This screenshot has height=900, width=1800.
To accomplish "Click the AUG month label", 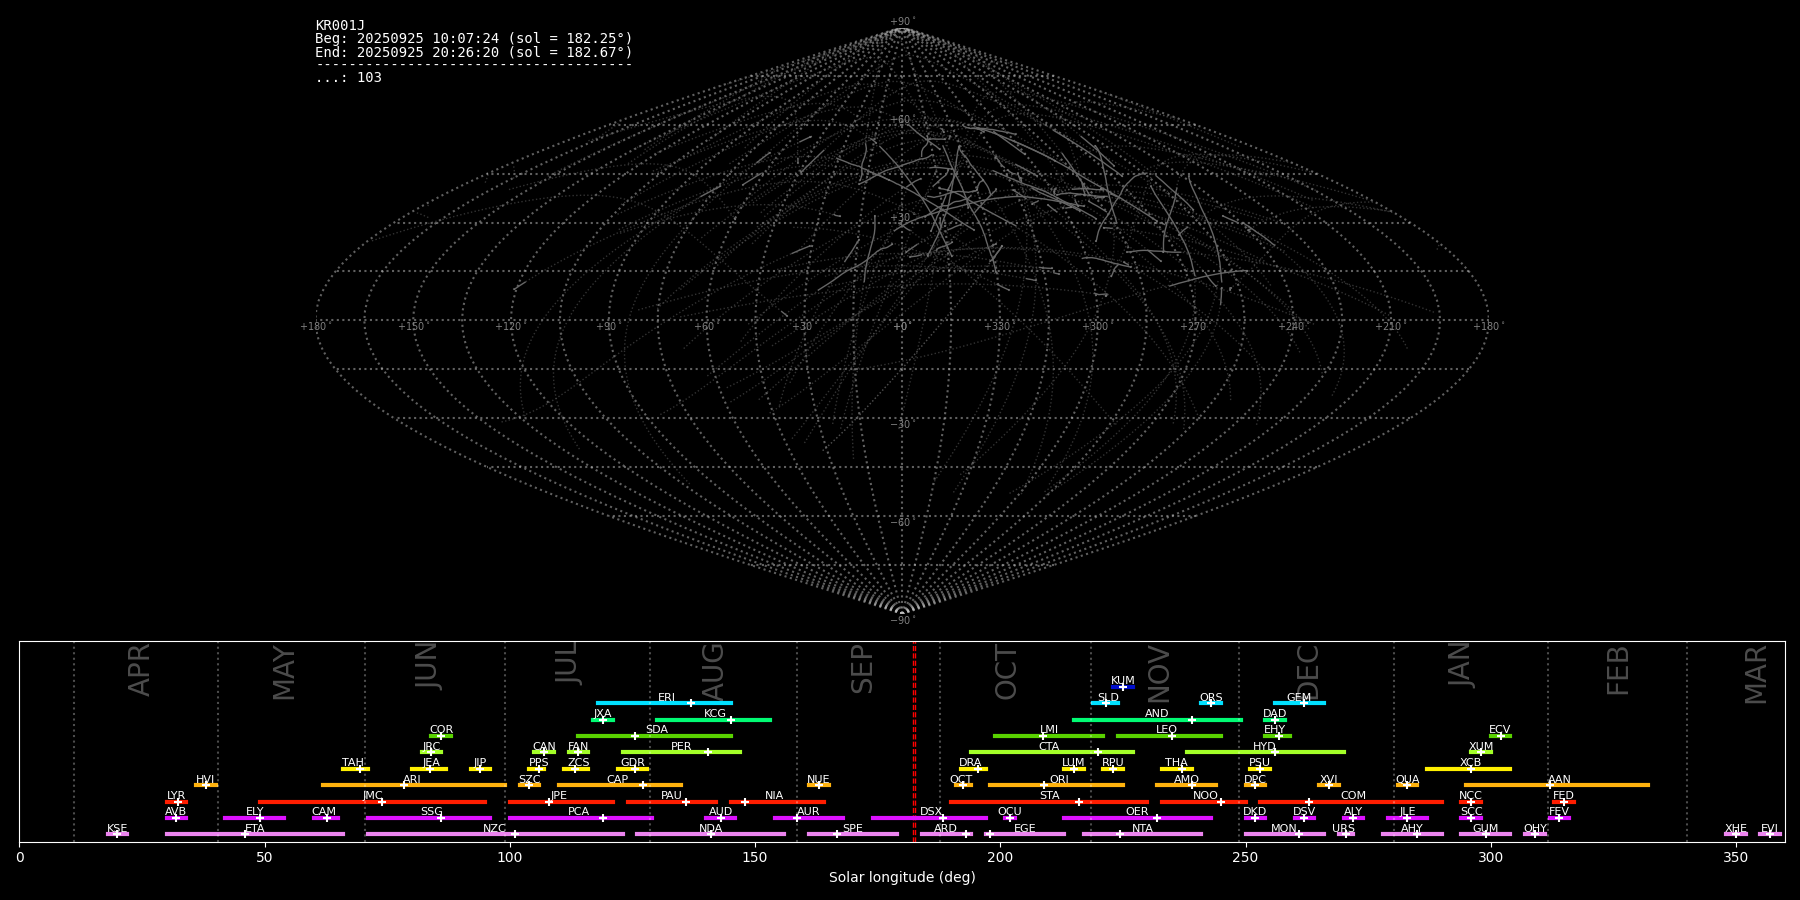I will tap(712, 672).
